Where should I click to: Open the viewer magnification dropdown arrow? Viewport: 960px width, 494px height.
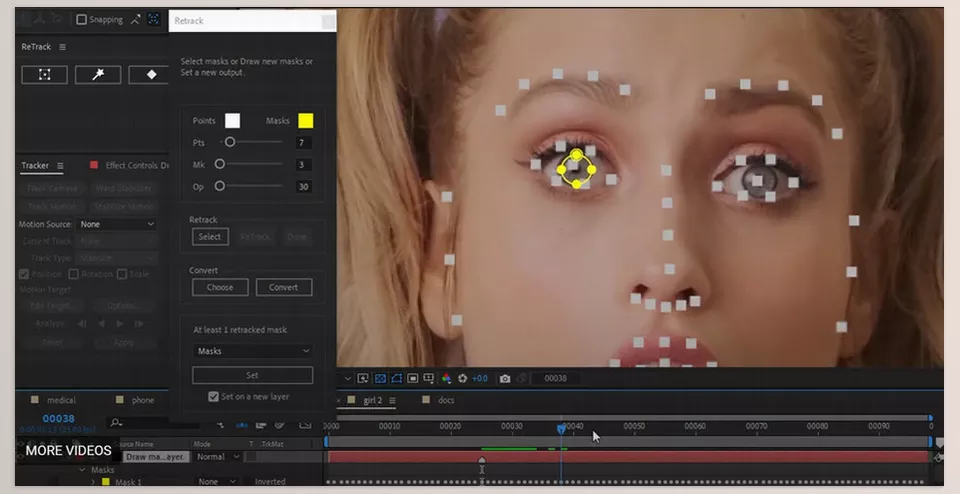coord(348,378)
